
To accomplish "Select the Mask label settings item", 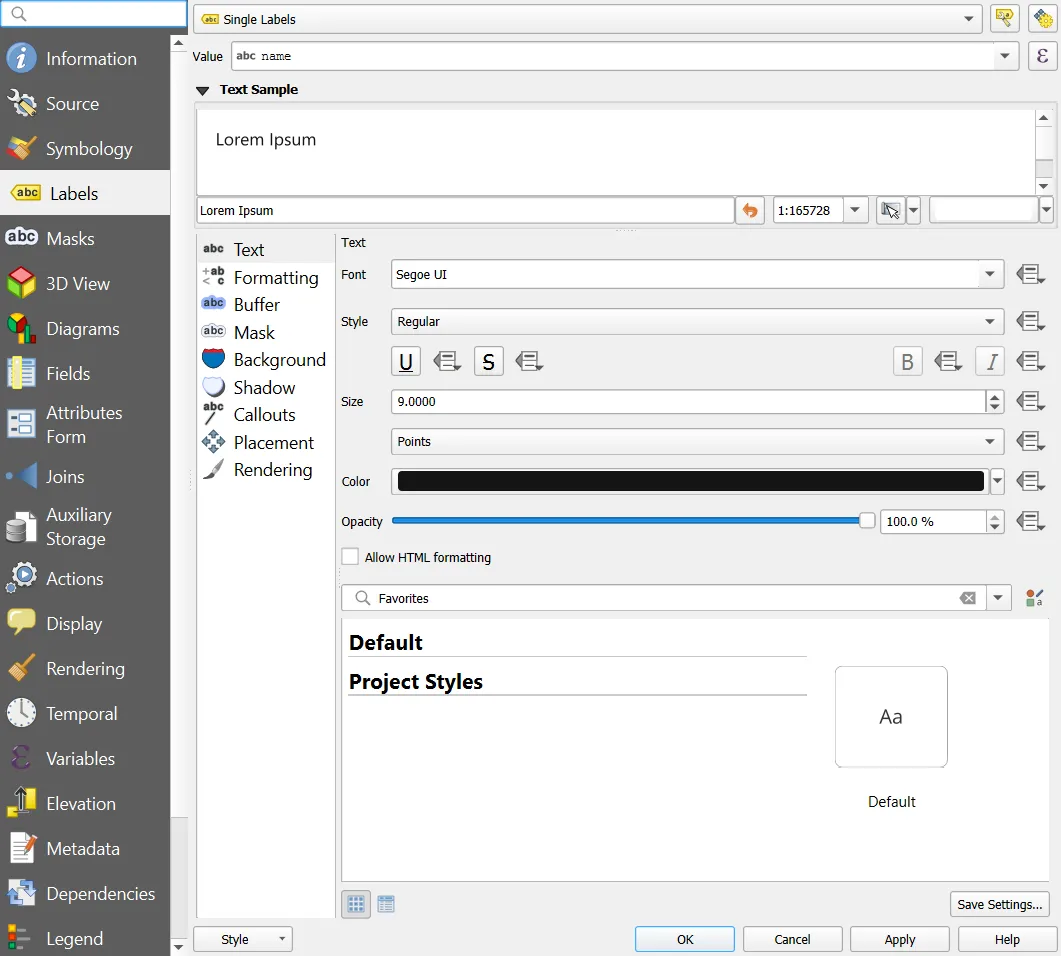I will (265, 332).
